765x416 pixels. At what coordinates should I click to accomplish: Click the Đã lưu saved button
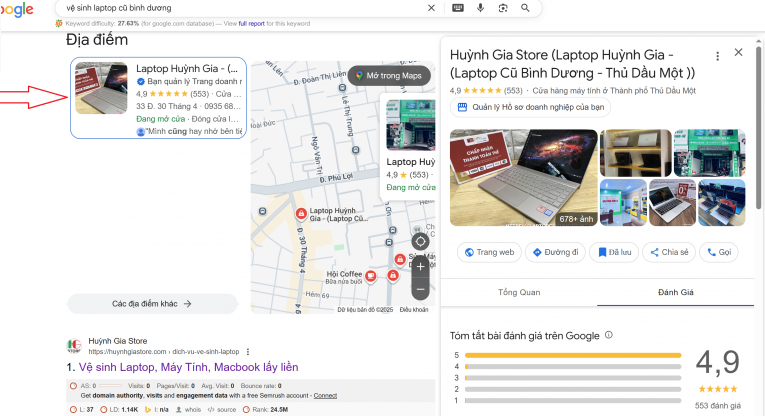tap(614, 252)
